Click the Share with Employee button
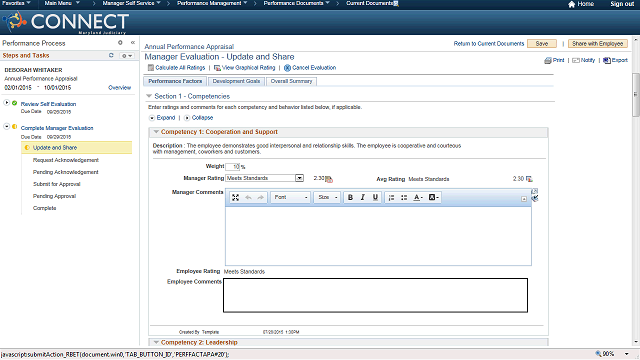 (598, 44)
